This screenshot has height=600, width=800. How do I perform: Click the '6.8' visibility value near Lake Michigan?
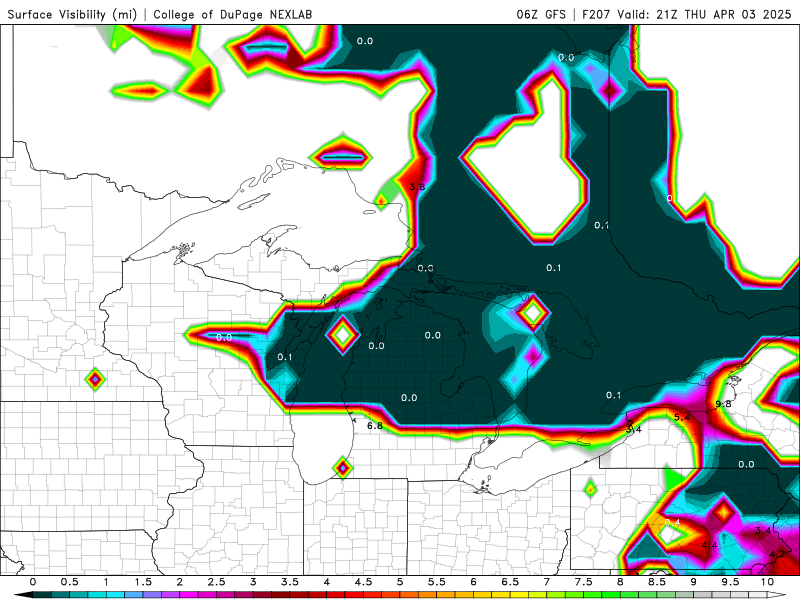click(x=374, y=426)
